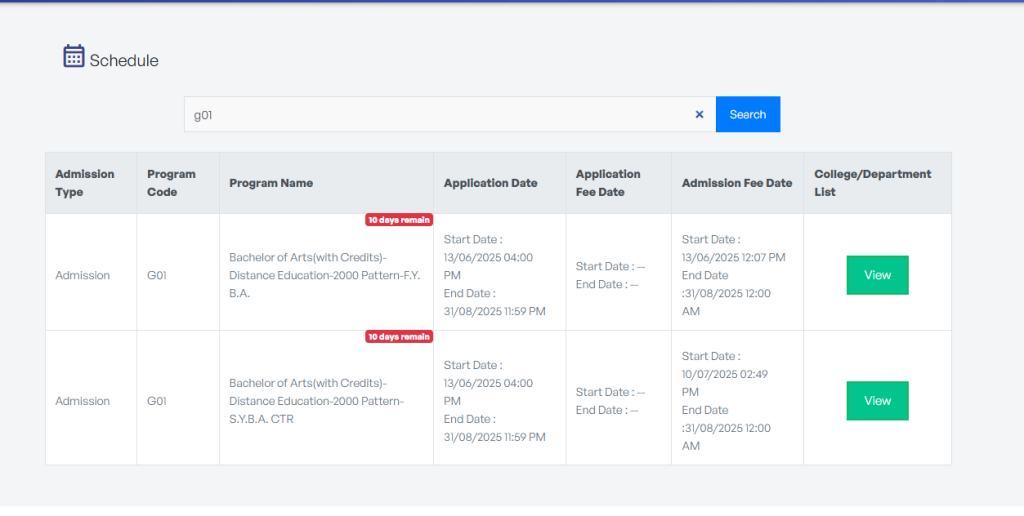Select the Bachelor of Arts F.Y.B.A. program name

[309, 275]
